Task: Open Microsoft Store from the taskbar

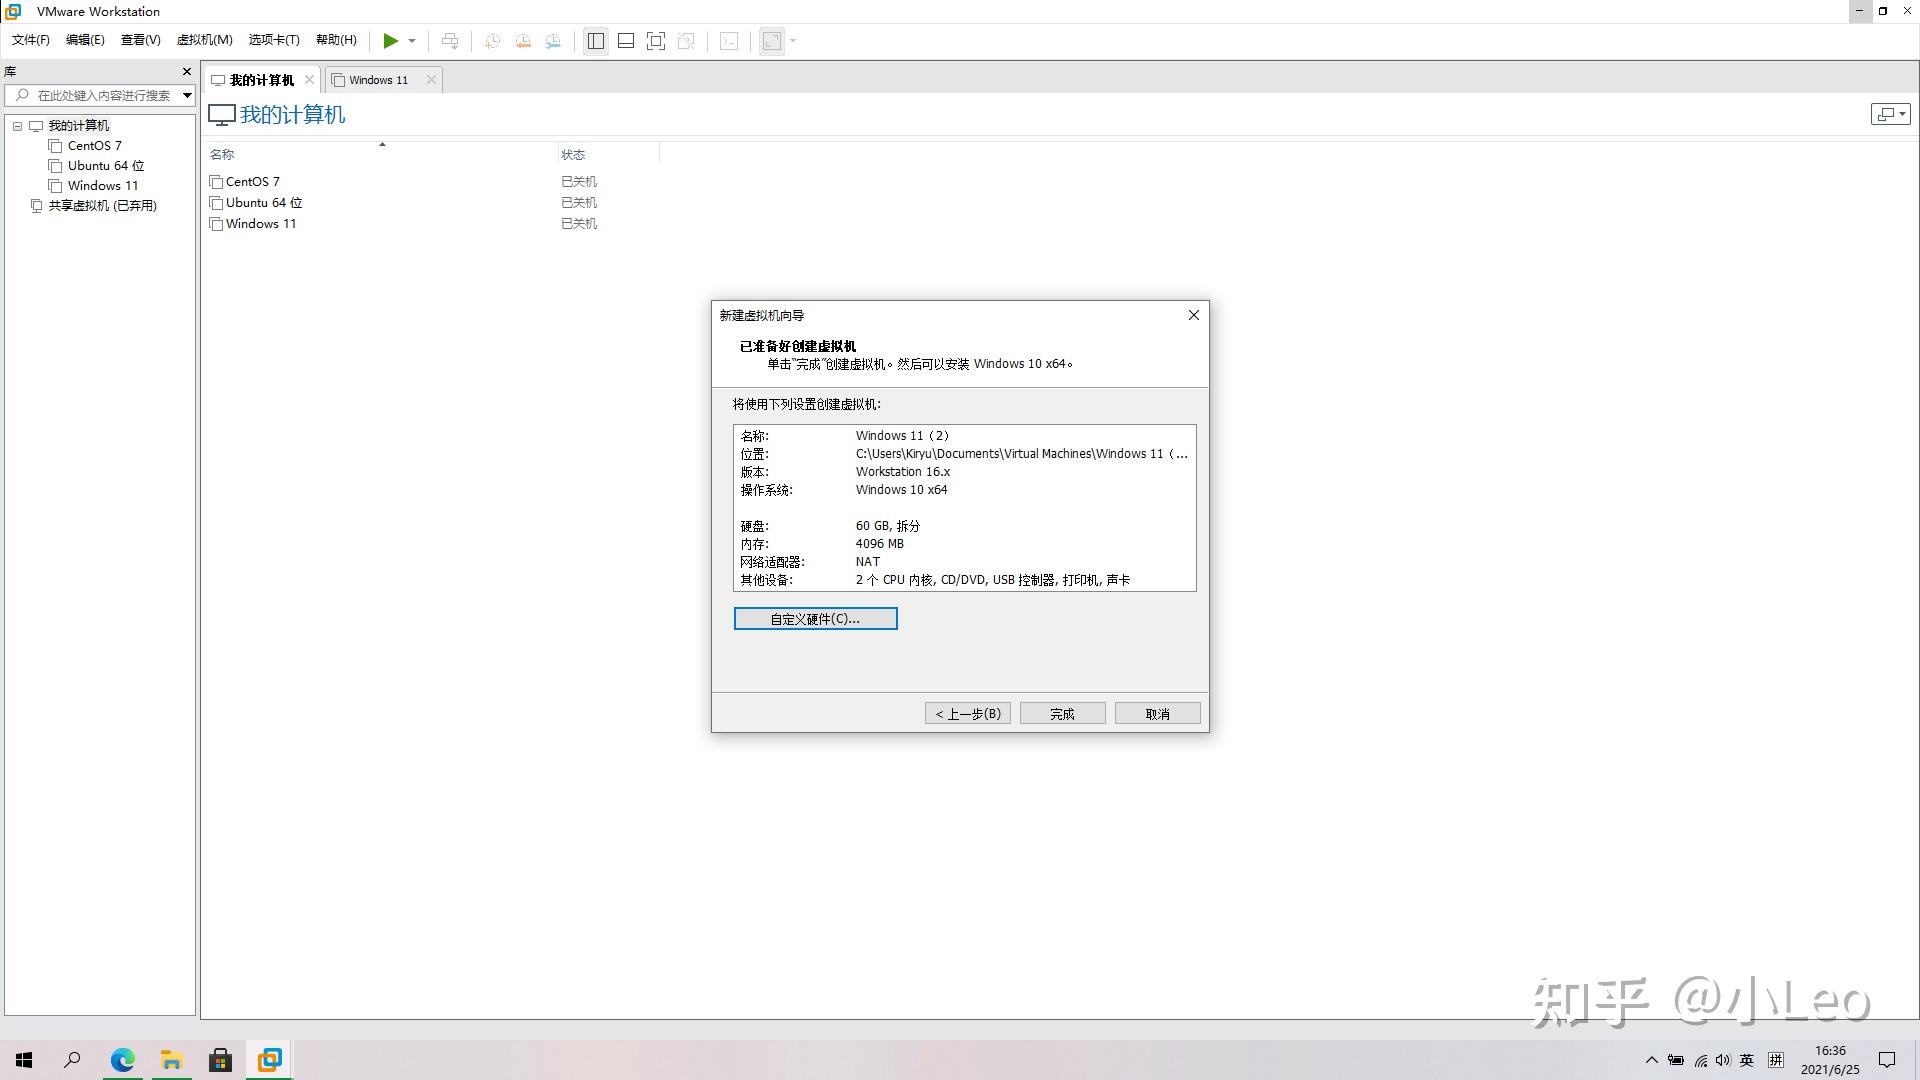Action: coord(220,1060)
